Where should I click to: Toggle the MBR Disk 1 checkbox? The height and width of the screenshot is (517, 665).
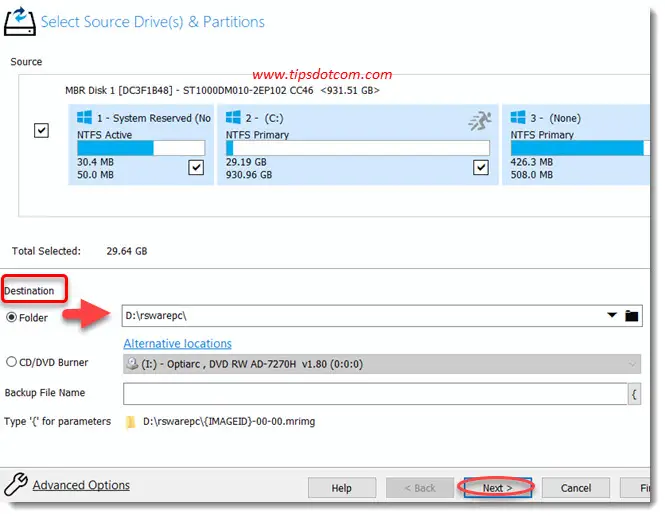tap(41, 130)
